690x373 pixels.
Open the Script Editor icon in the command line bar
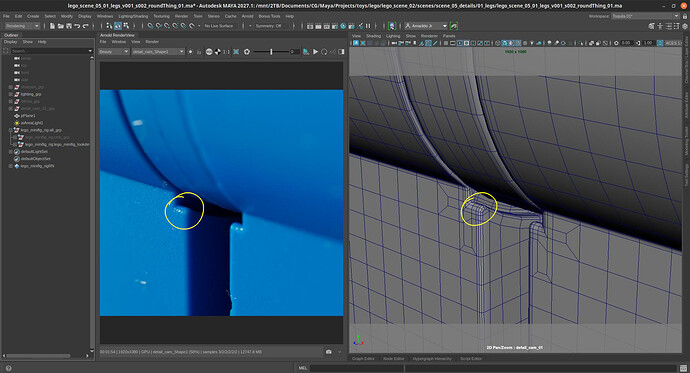683,368
